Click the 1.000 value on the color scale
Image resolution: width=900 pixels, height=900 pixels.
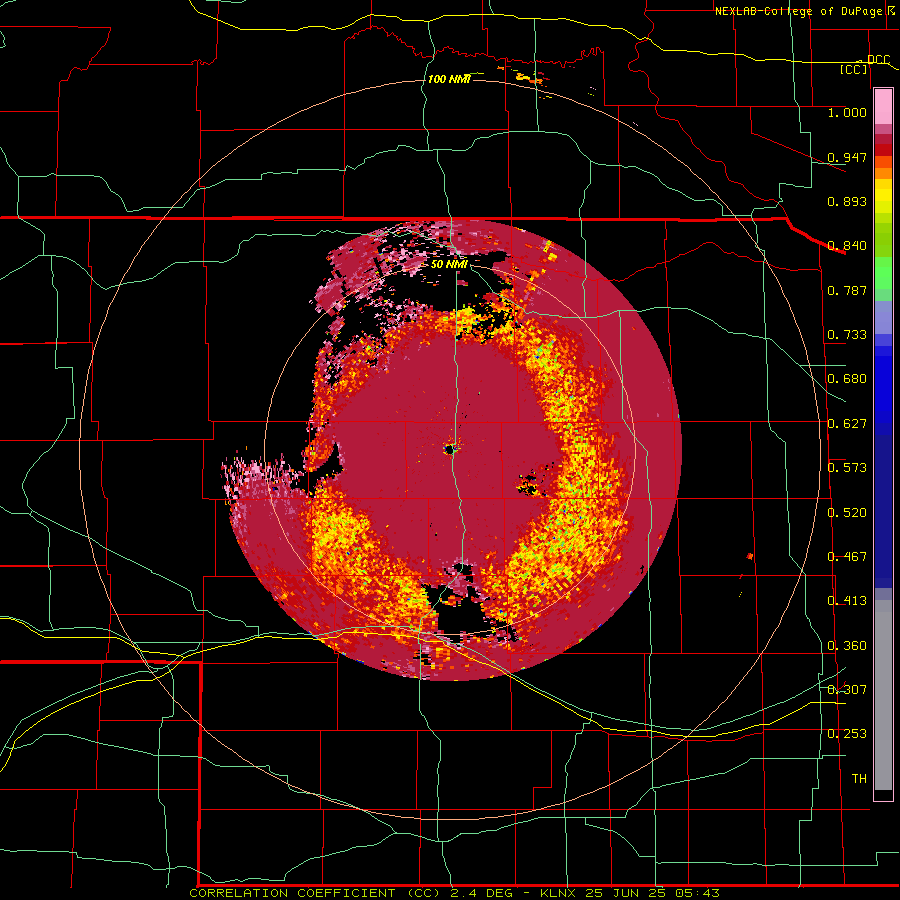[x=847, y=112]
